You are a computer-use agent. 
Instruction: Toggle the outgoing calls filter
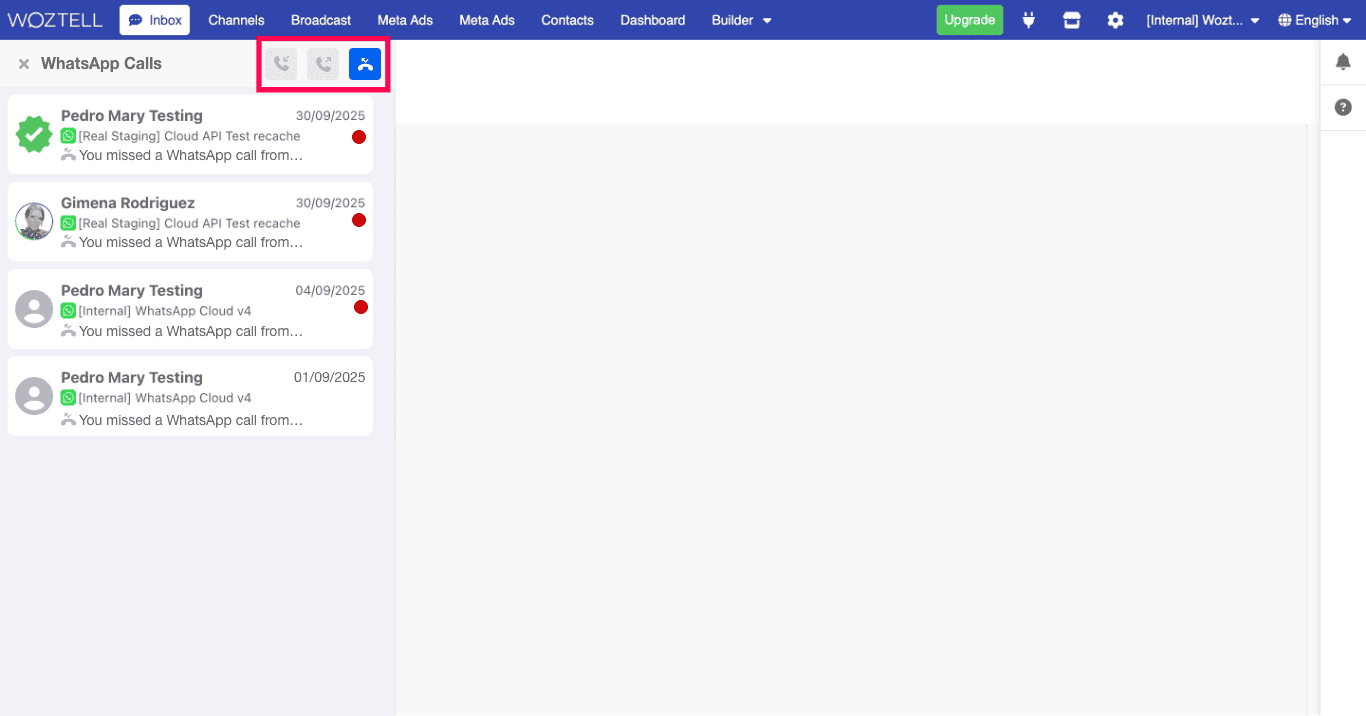coord(323,64)
